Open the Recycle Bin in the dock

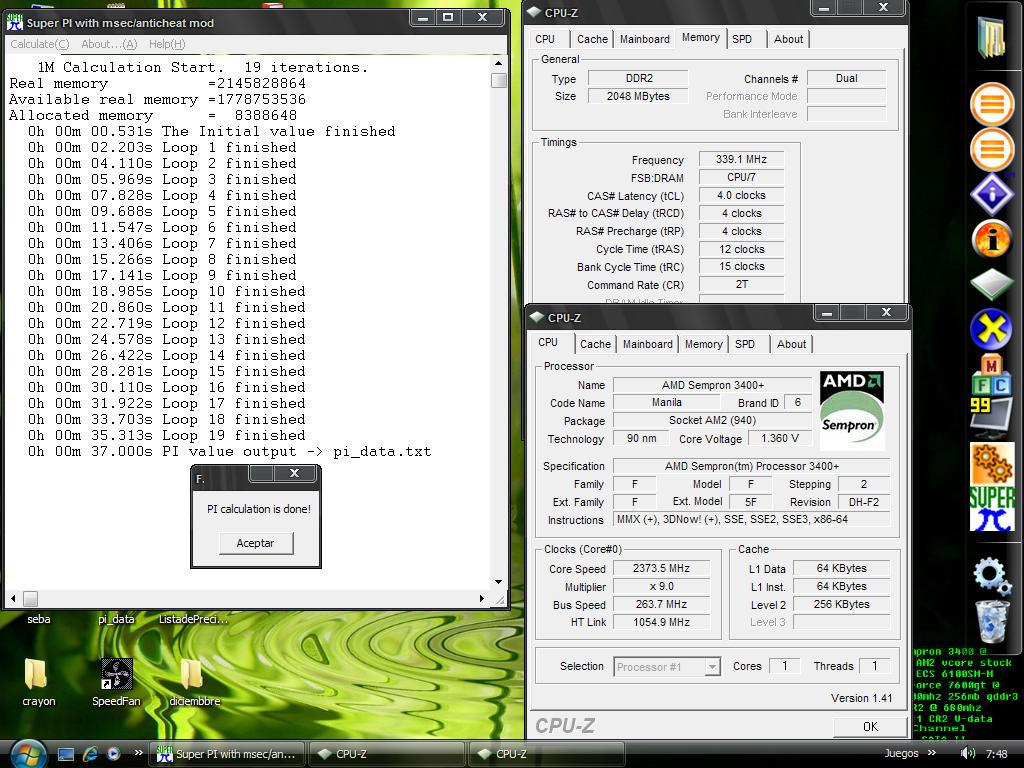coord(991,621)
